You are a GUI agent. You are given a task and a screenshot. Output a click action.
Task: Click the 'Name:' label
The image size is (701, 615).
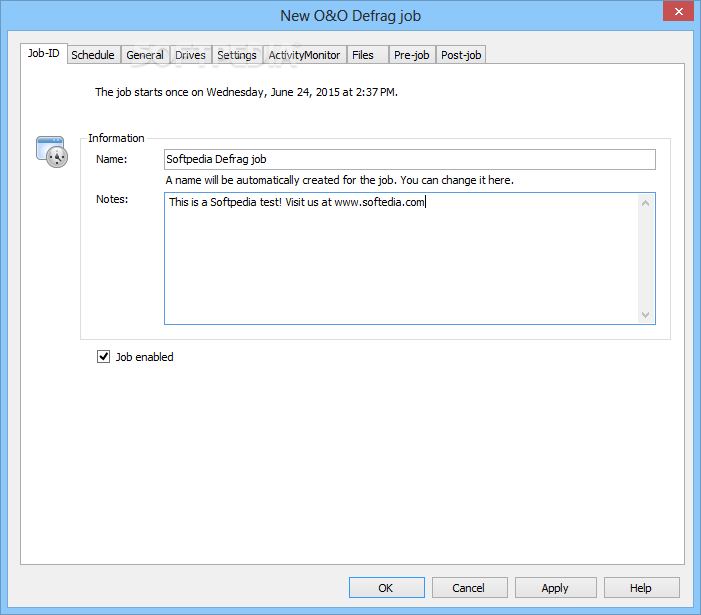click(x=112, y=159)
